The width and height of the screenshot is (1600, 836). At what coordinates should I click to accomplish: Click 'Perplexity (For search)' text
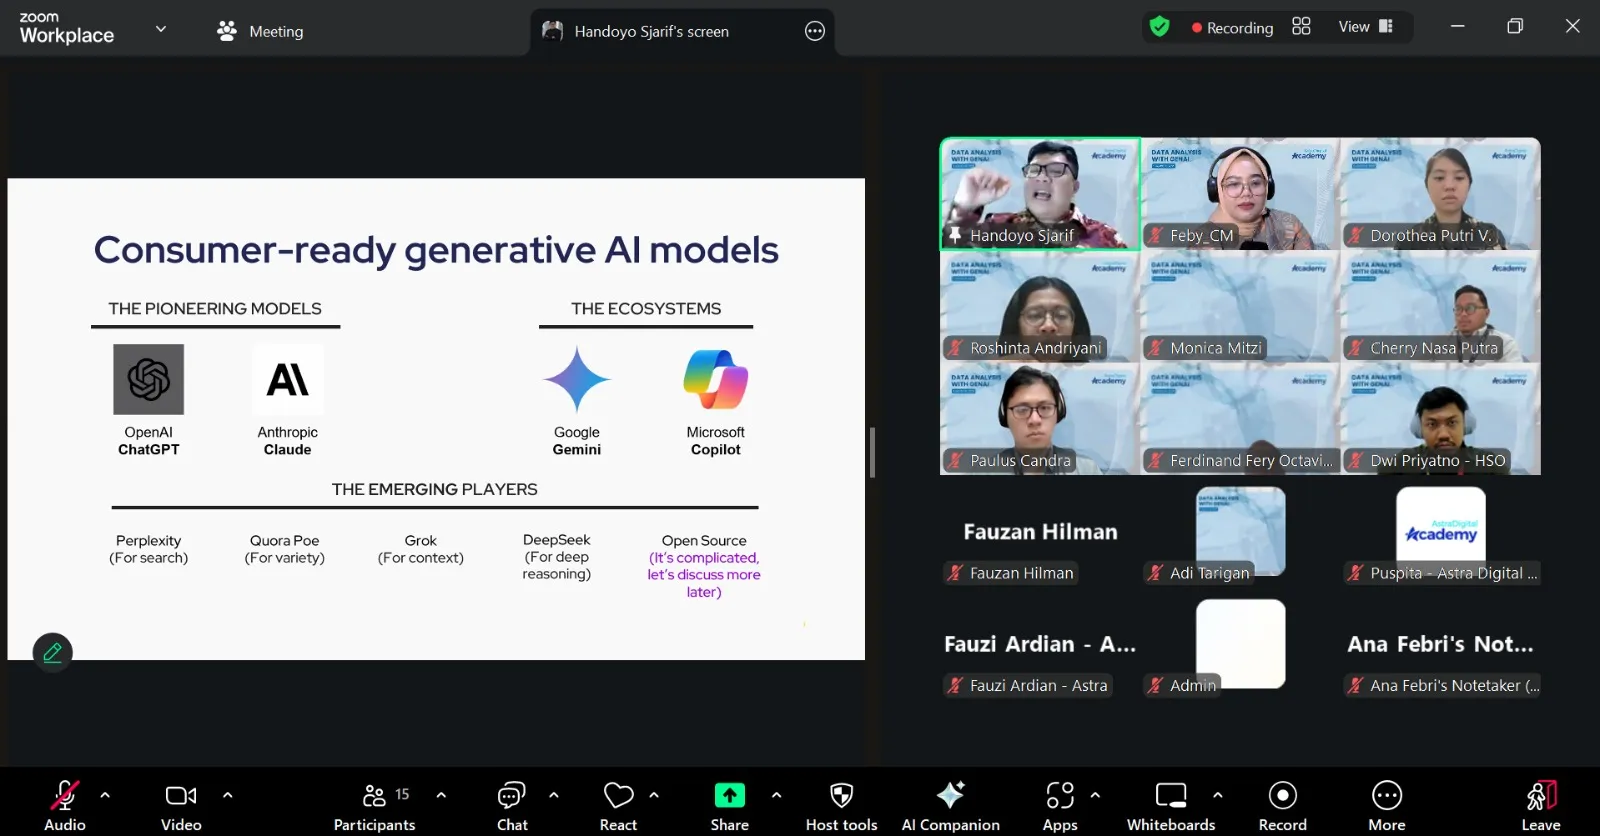(x=149, y=549)
